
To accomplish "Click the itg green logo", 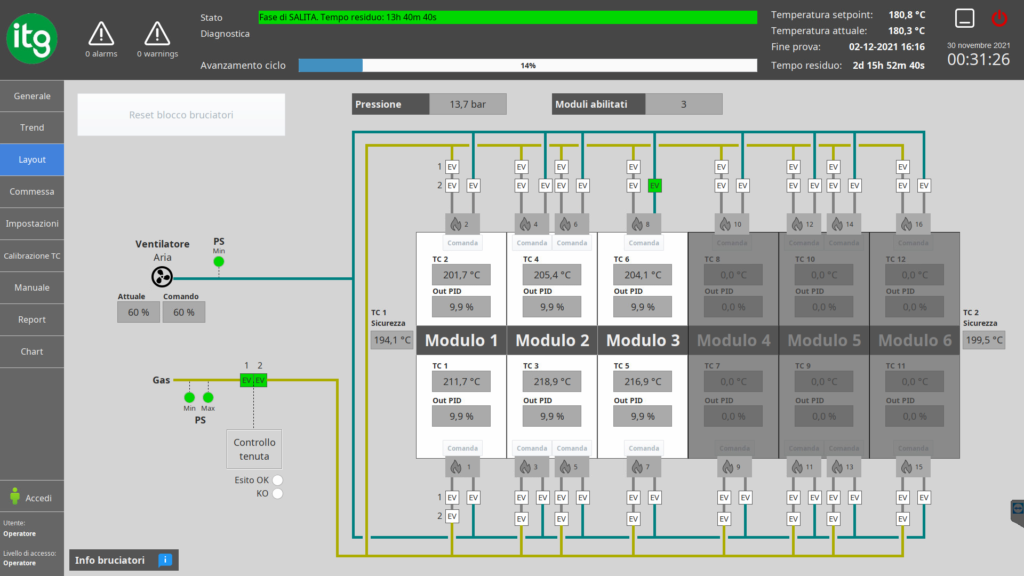I will [x=32, y=39].
